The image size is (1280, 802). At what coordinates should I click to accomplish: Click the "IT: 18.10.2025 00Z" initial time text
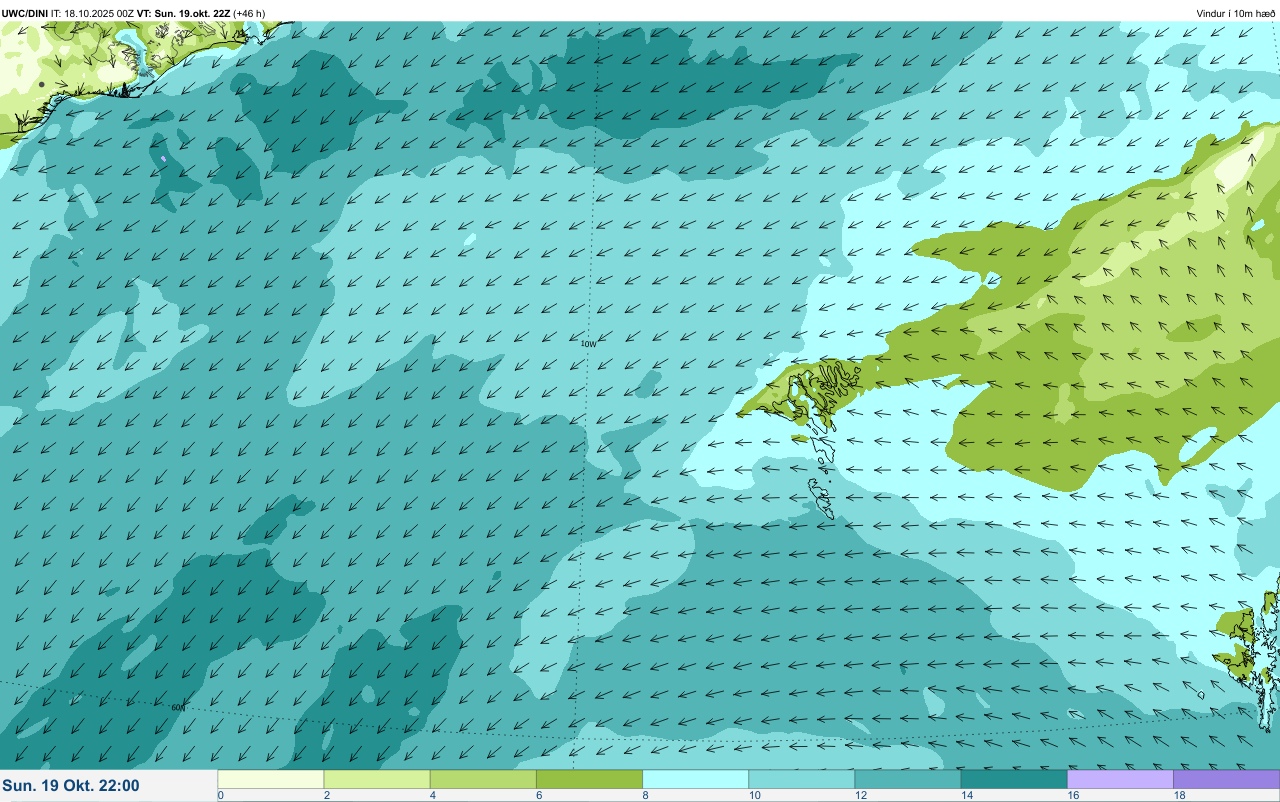point(93,13)
